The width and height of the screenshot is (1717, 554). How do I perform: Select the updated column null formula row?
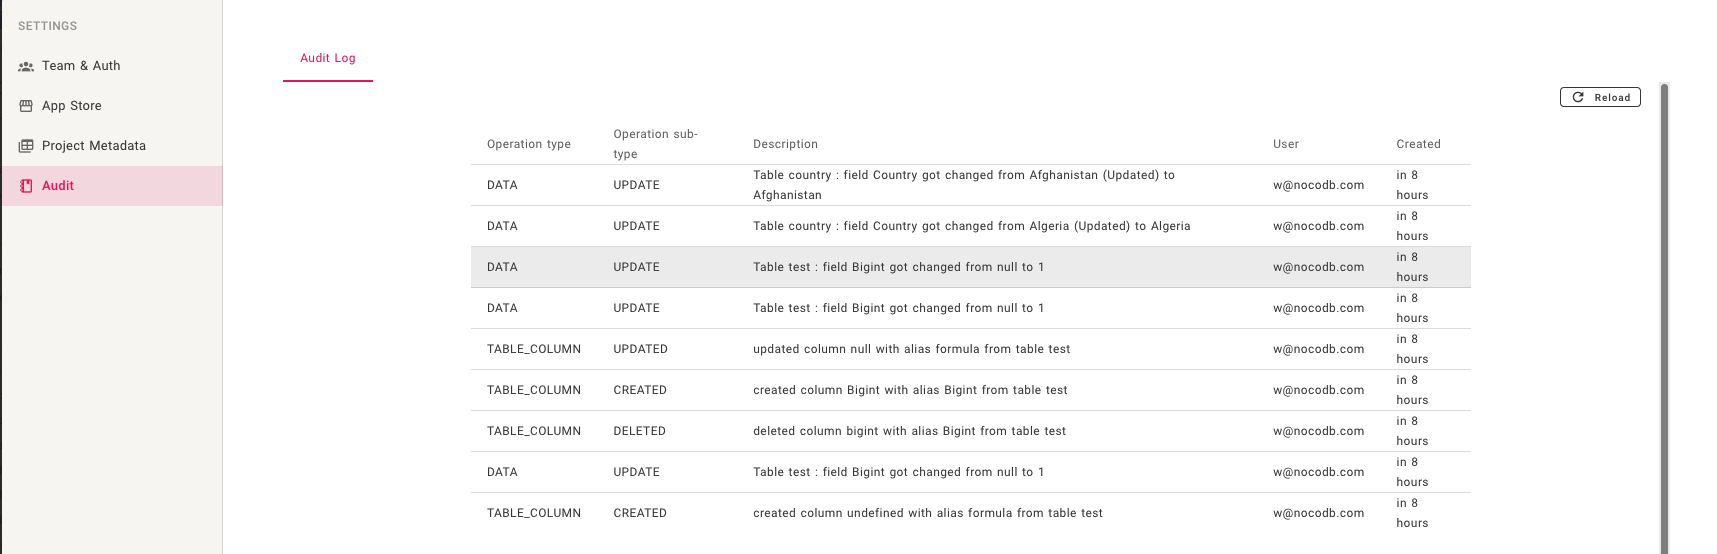970,349
